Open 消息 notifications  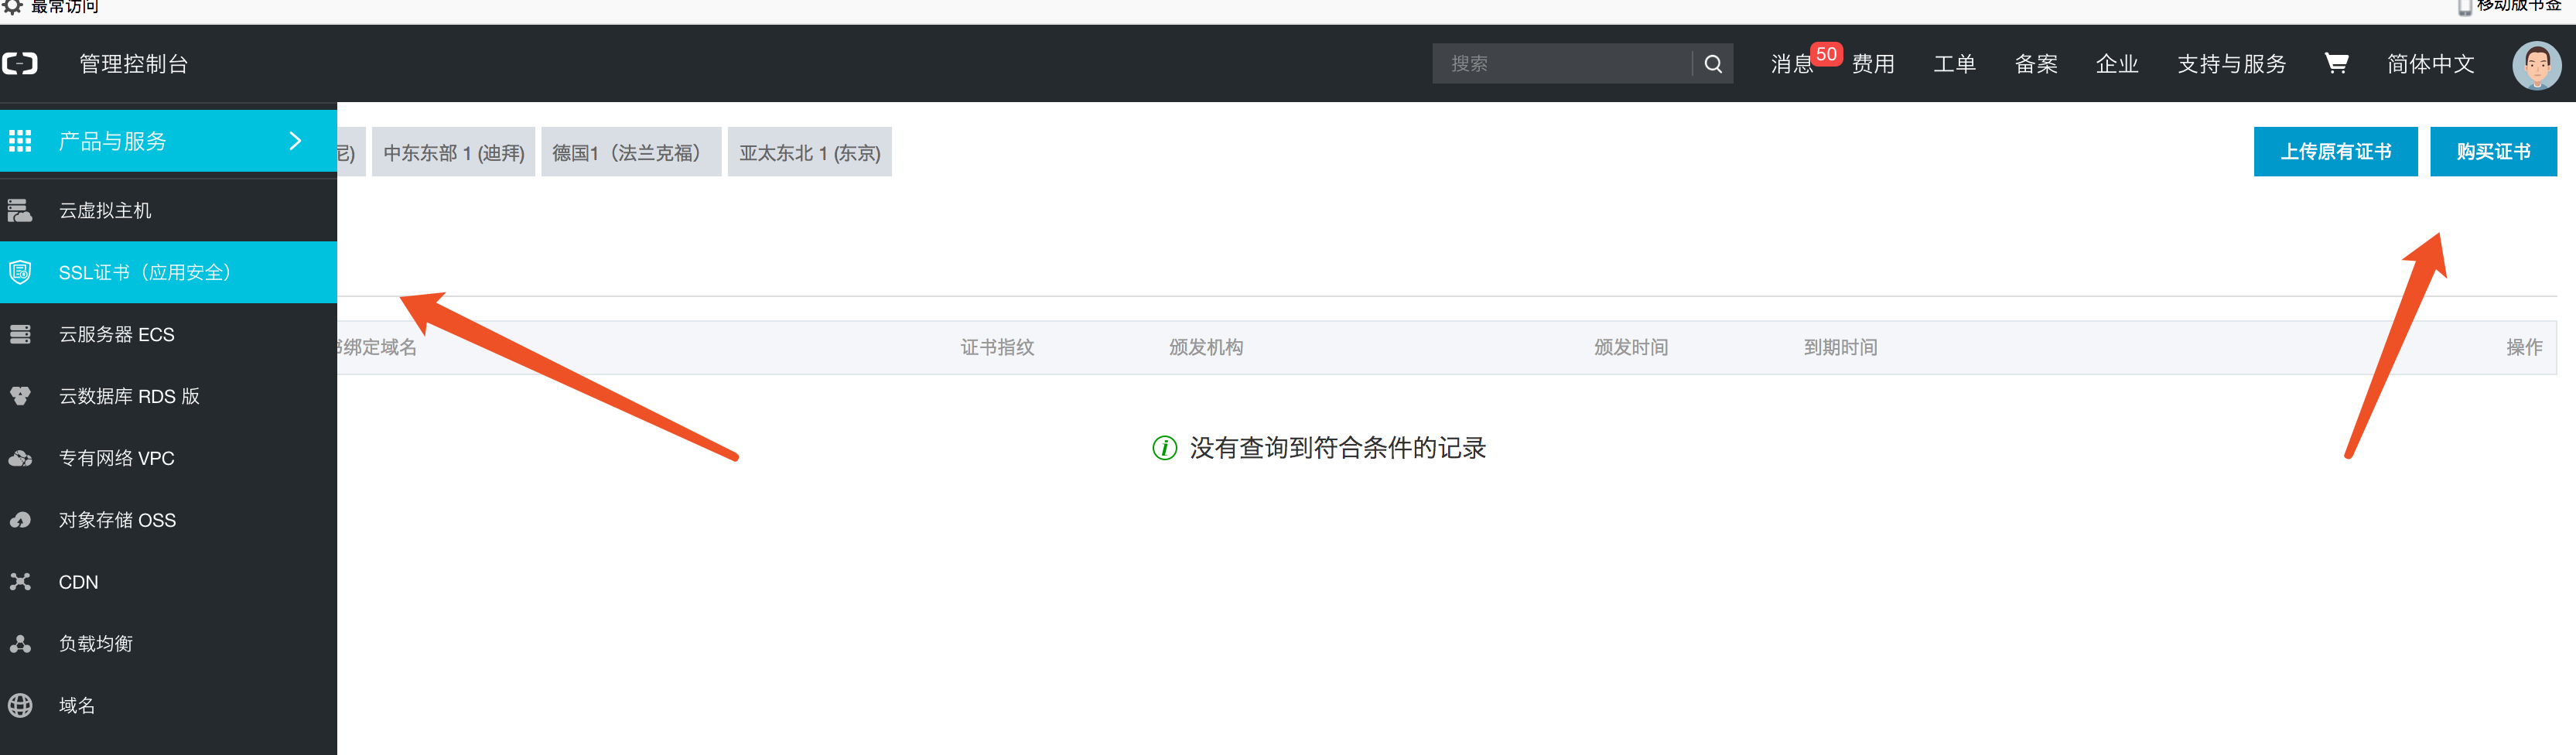pos(1791,64)
